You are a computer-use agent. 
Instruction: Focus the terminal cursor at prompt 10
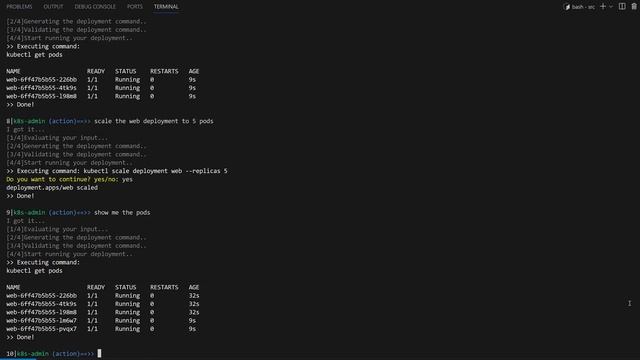tap(99, 353)
